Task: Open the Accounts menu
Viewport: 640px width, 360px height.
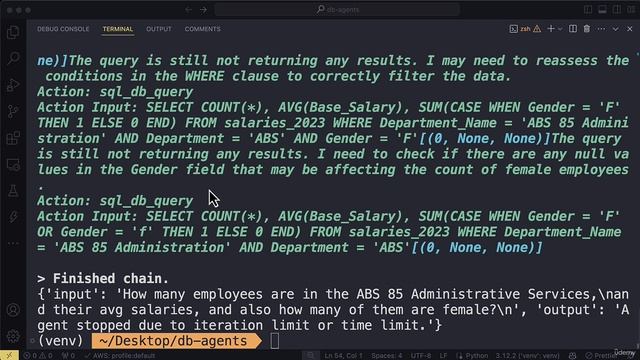Action: pyautogui.click(x=13, y=310)
